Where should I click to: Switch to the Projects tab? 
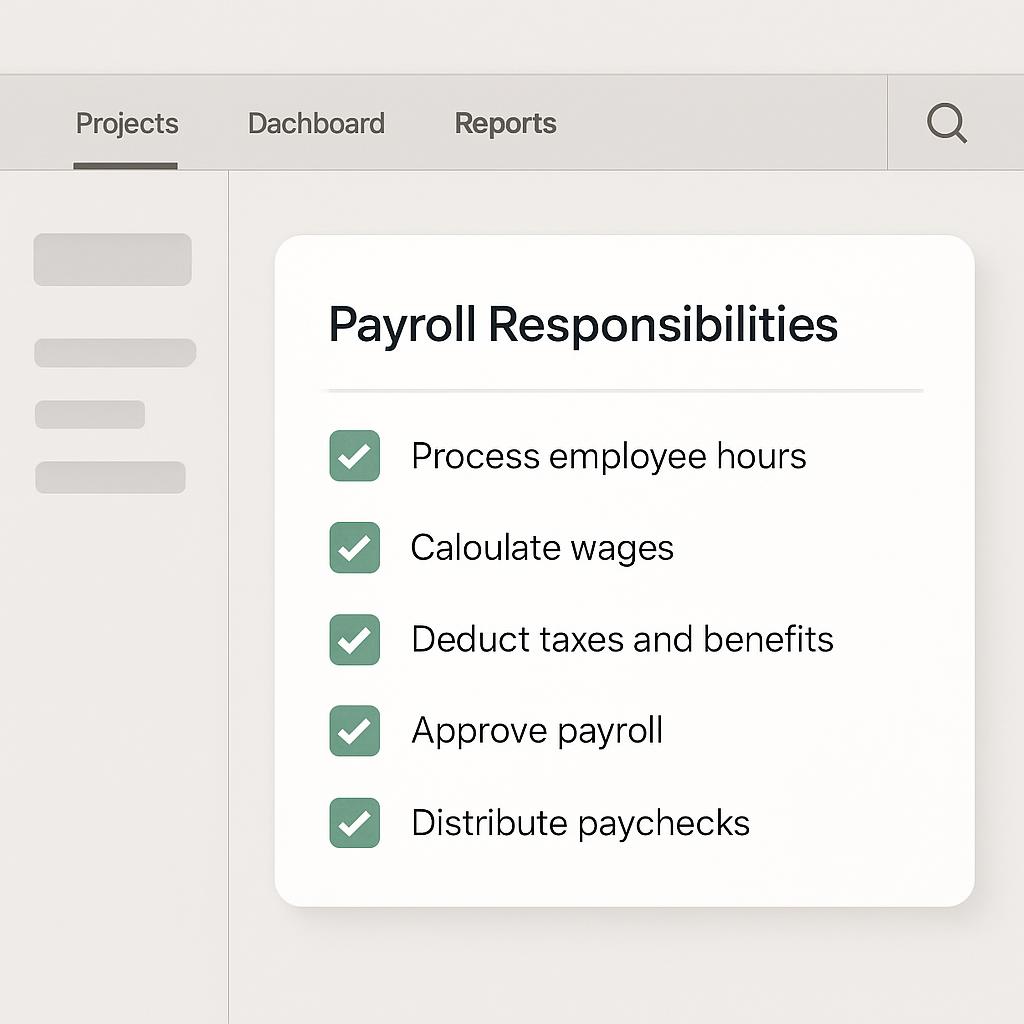click(x=127, y=124)
